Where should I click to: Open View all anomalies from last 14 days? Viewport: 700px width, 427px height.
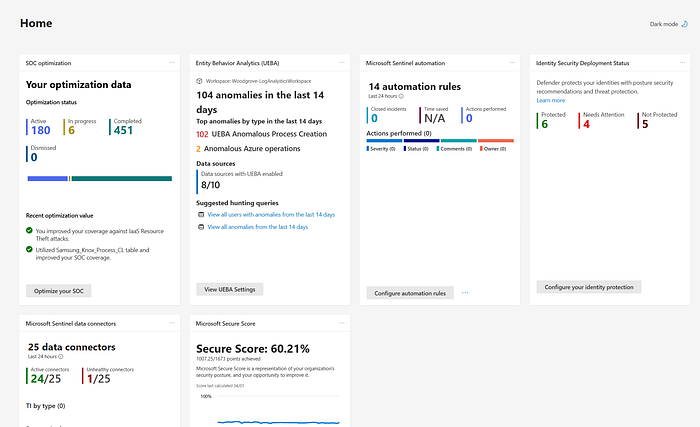[258, 227]
